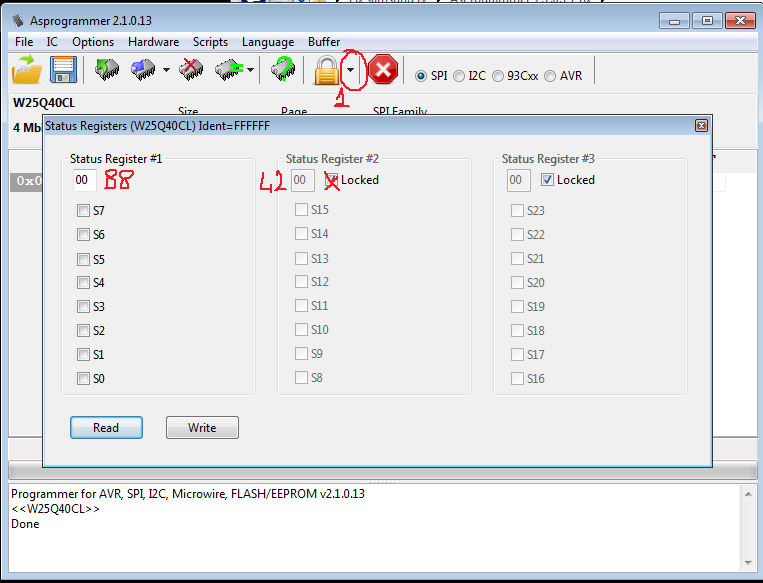This screenshot has width=763, height=583.
Task: Open the Language menu
Action: click(268, 42)
